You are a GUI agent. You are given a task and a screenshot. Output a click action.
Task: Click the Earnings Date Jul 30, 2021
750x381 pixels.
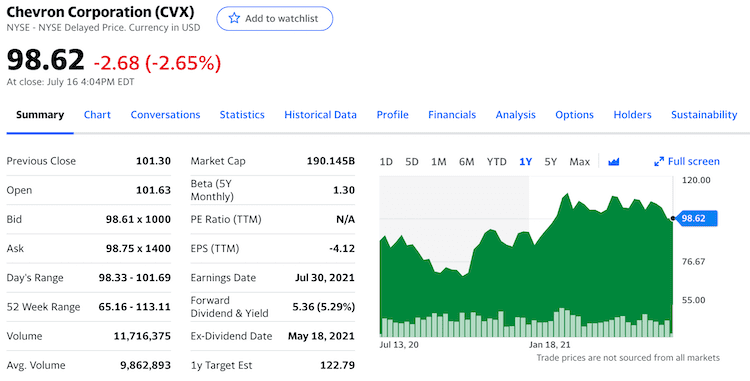(325, 278)
